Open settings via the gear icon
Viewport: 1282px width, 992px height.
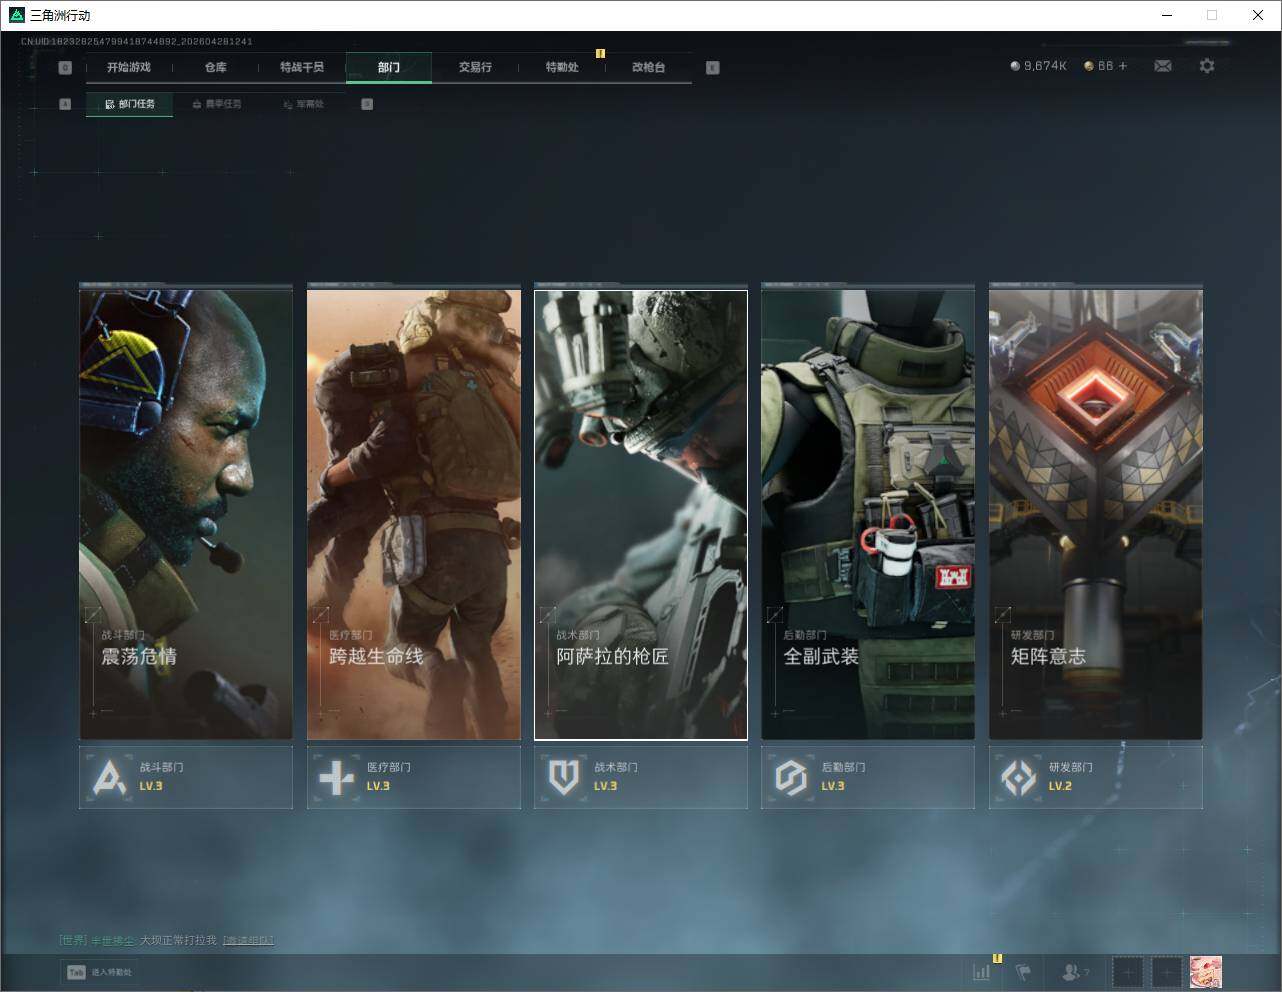[x=1207, y=66]
